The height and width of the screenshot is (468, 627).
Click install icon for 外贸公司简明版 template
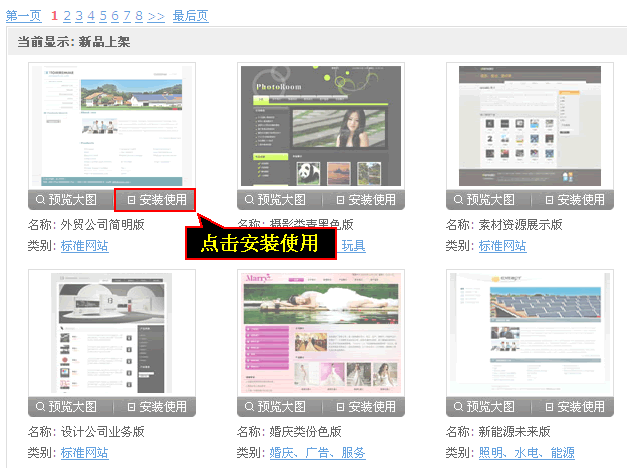(x=131, y=200)
